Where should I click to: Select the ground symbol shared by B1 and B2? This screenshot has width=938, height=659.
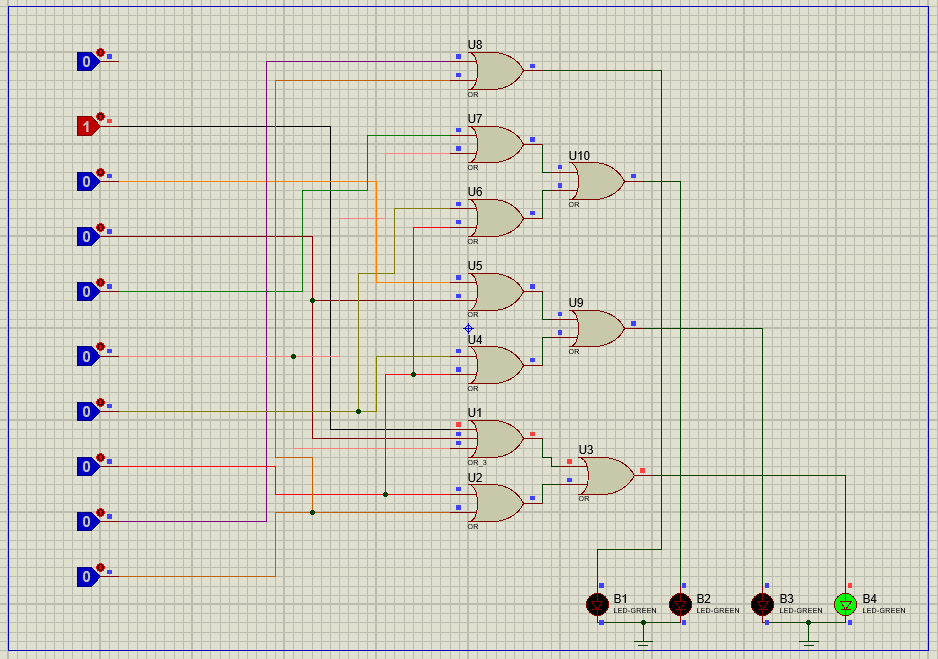tap(643, 642)
